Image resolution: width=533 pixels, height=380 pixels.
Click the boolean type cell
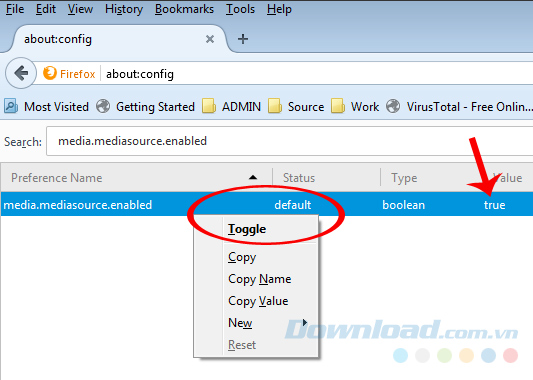point(403,205)
